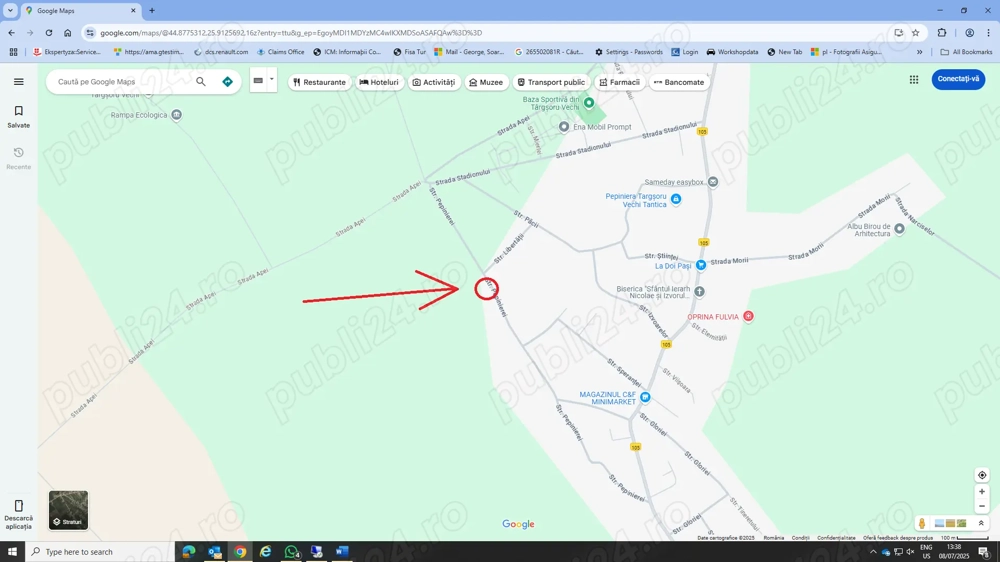Click the Google apps grid icon
The width and height of the screenshot is (1000, 562).
913,80
